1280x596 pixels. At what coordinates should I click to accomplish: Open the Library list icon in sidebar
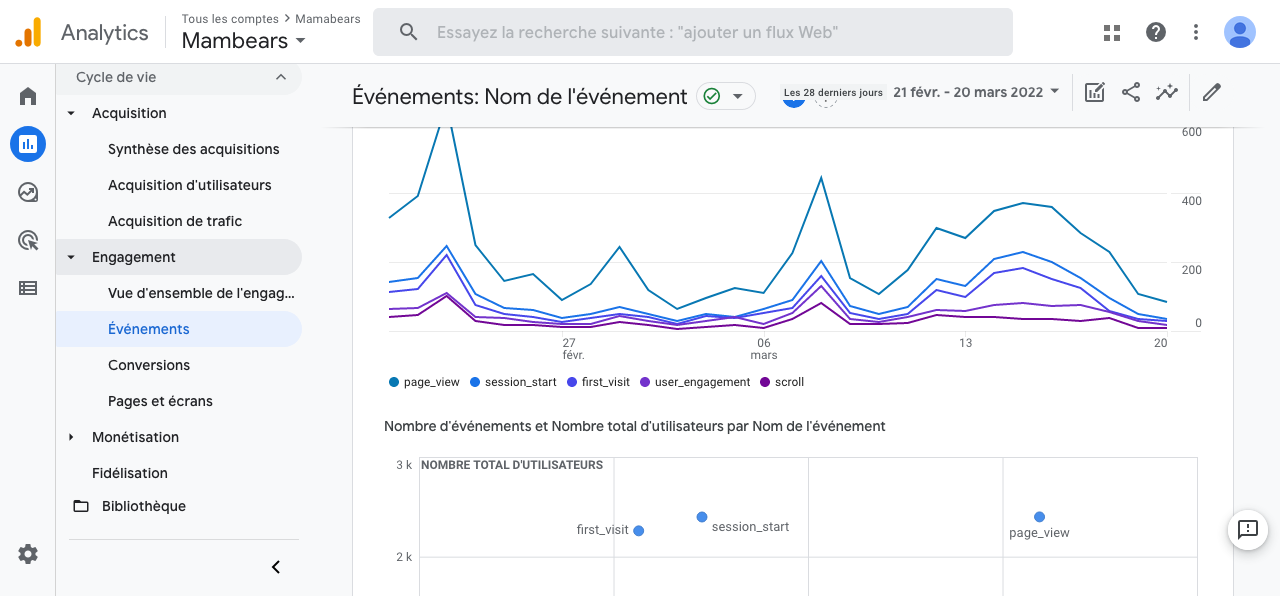pos(27,288)
